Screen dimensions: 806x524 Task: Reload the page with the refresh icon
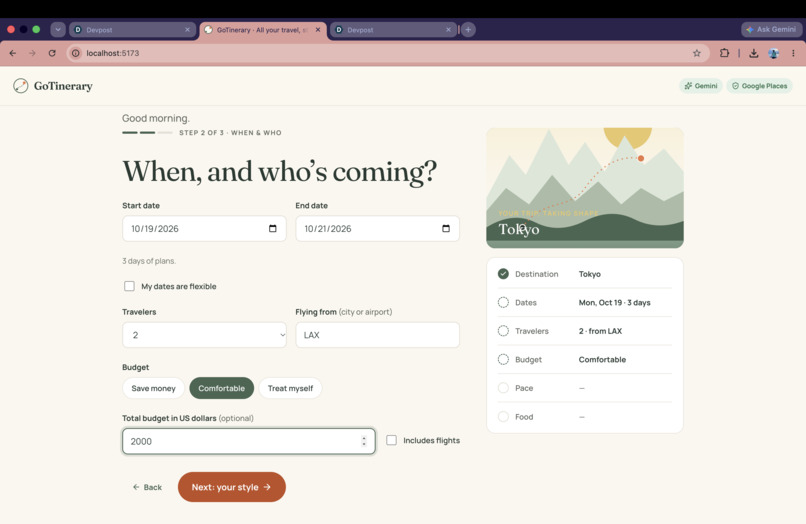pos(52,53)
